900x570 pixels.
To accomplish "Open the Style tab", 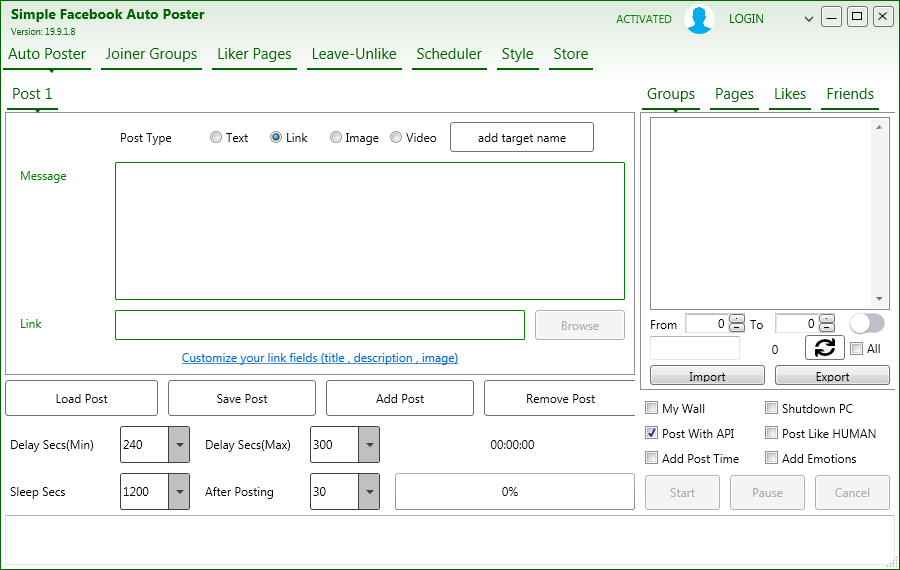I will pos(518,54).
